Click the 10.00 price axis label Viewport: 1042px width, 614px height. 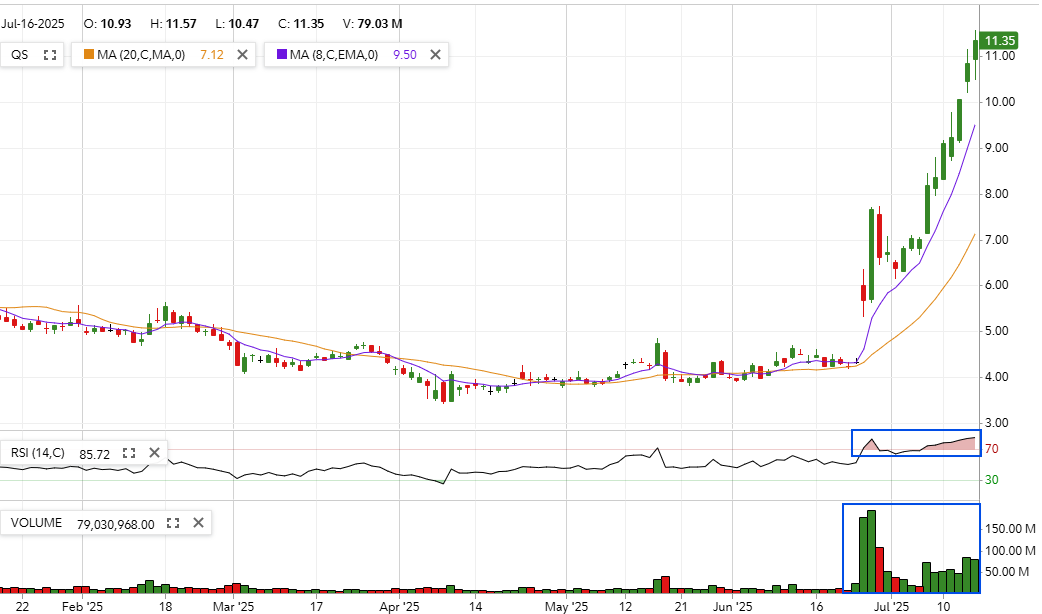[x=1000, y=102]
